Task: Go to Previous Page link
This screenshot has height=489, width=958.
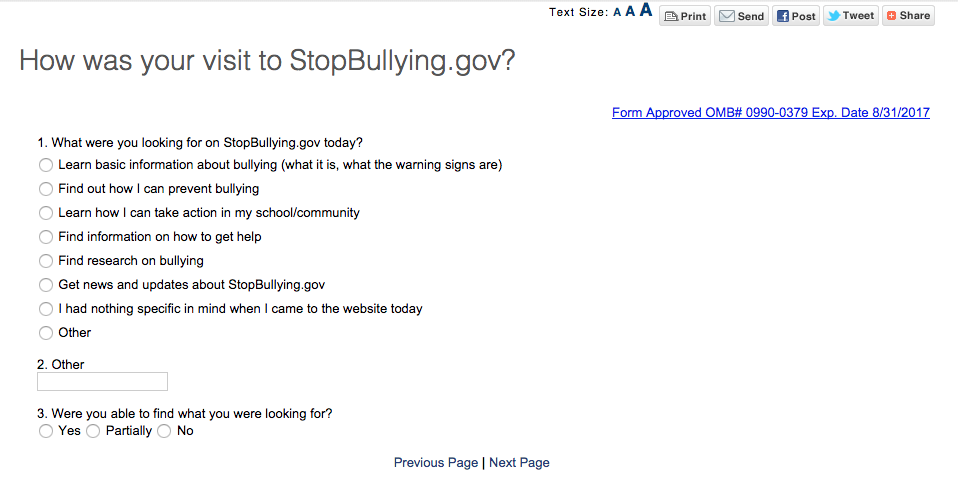Action: pyautogui.click(x=436, y=463)
